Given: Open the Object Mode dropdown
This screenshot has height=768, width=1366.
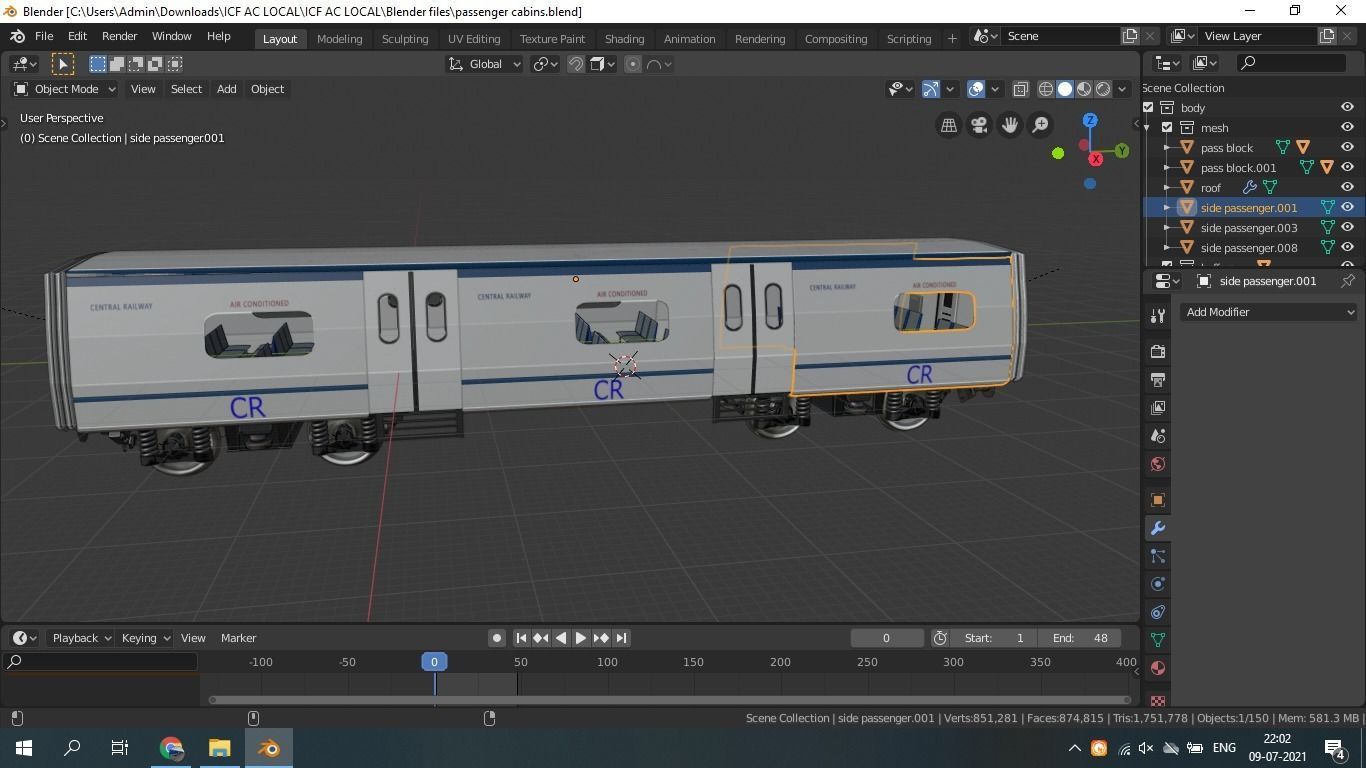Looking at the screenshot, I should click(x=65, y=89).
